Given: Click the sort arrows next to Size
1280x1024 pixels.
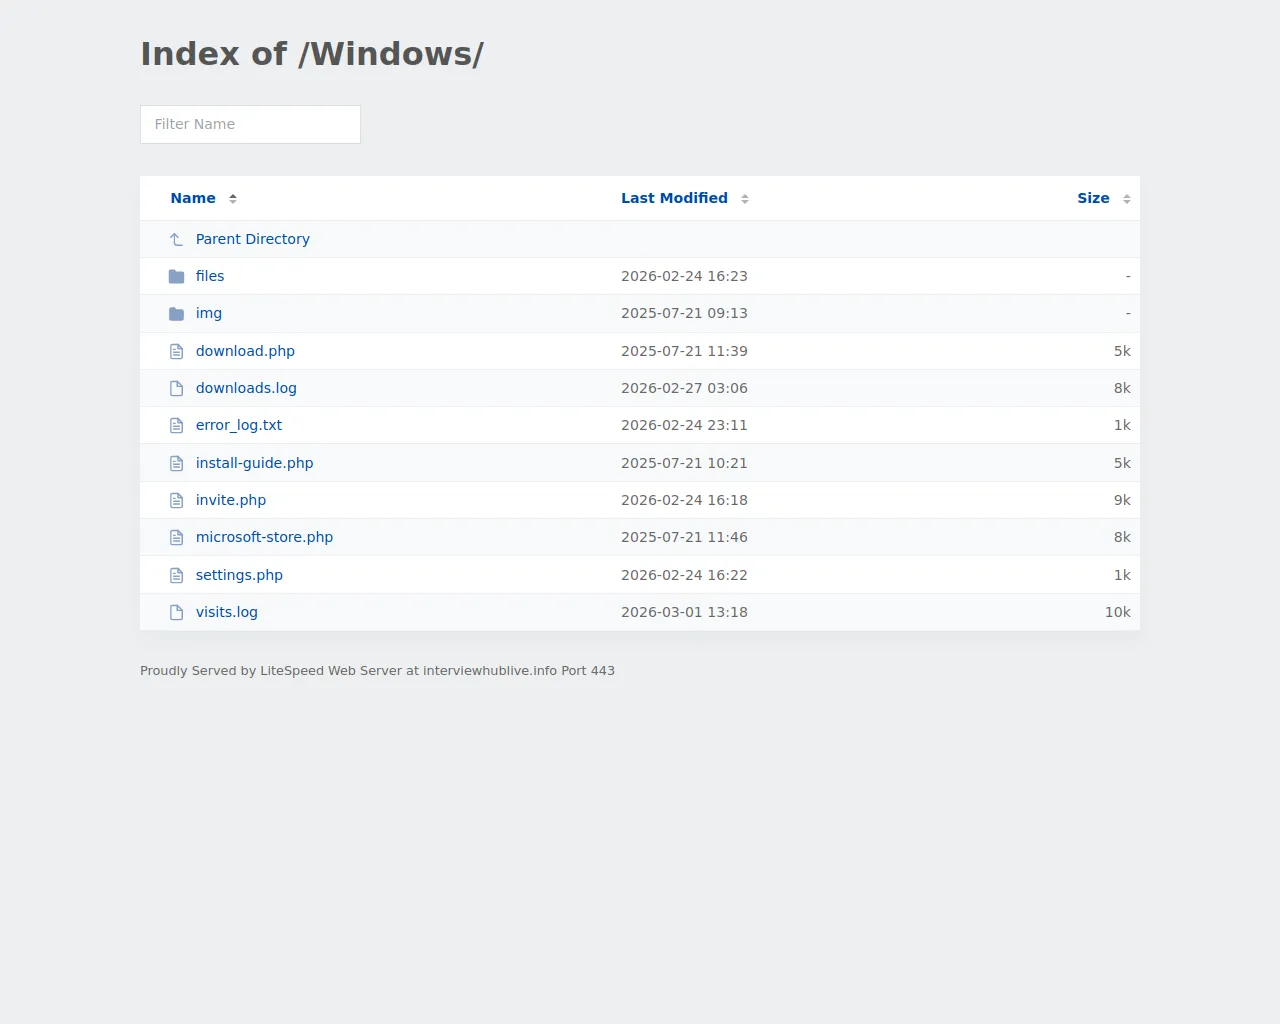Looking at the screenshot, I should coord(1127,199).
